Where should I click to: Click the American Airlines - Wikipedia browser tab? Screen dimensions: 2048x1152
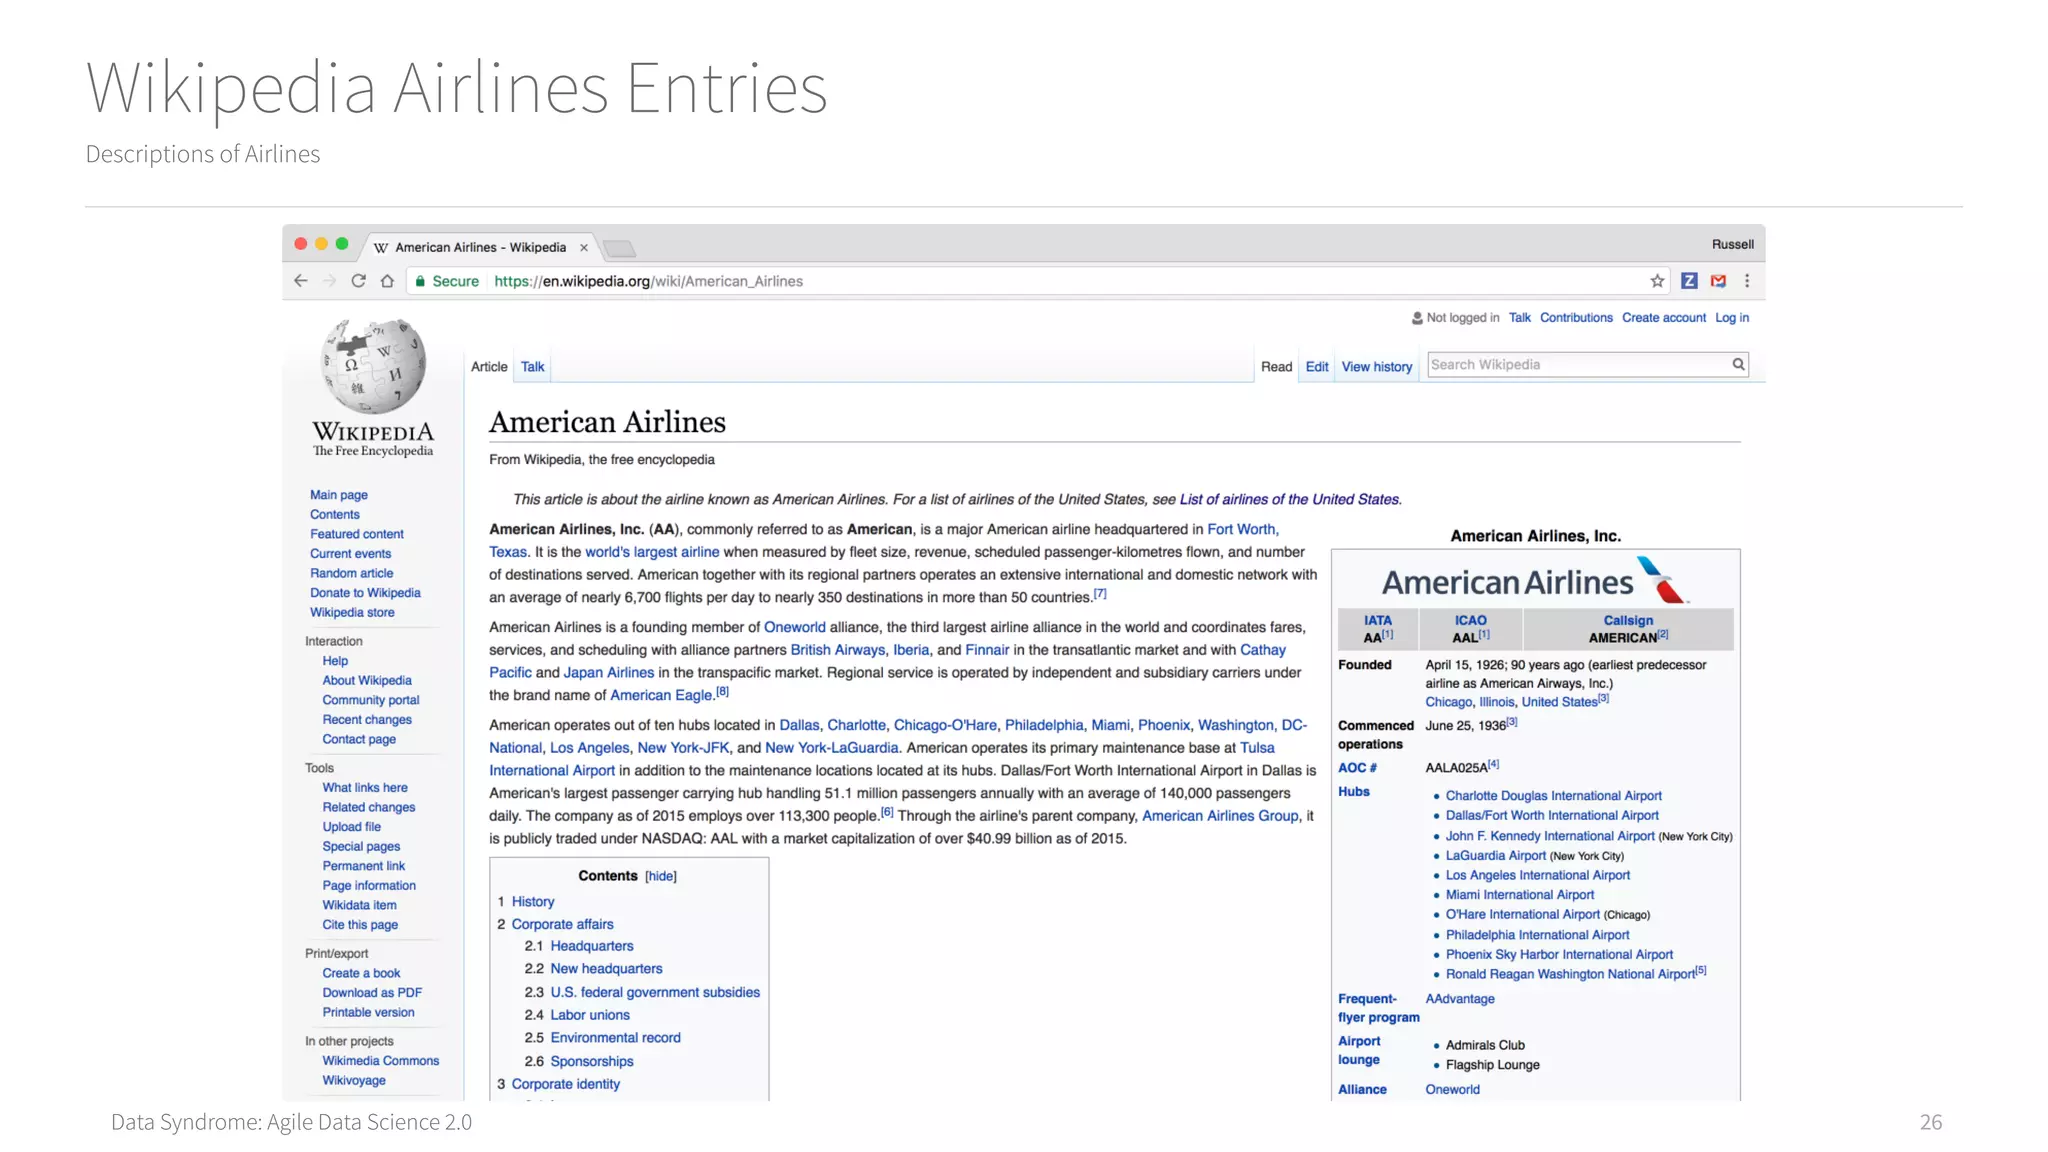point(480,247)
